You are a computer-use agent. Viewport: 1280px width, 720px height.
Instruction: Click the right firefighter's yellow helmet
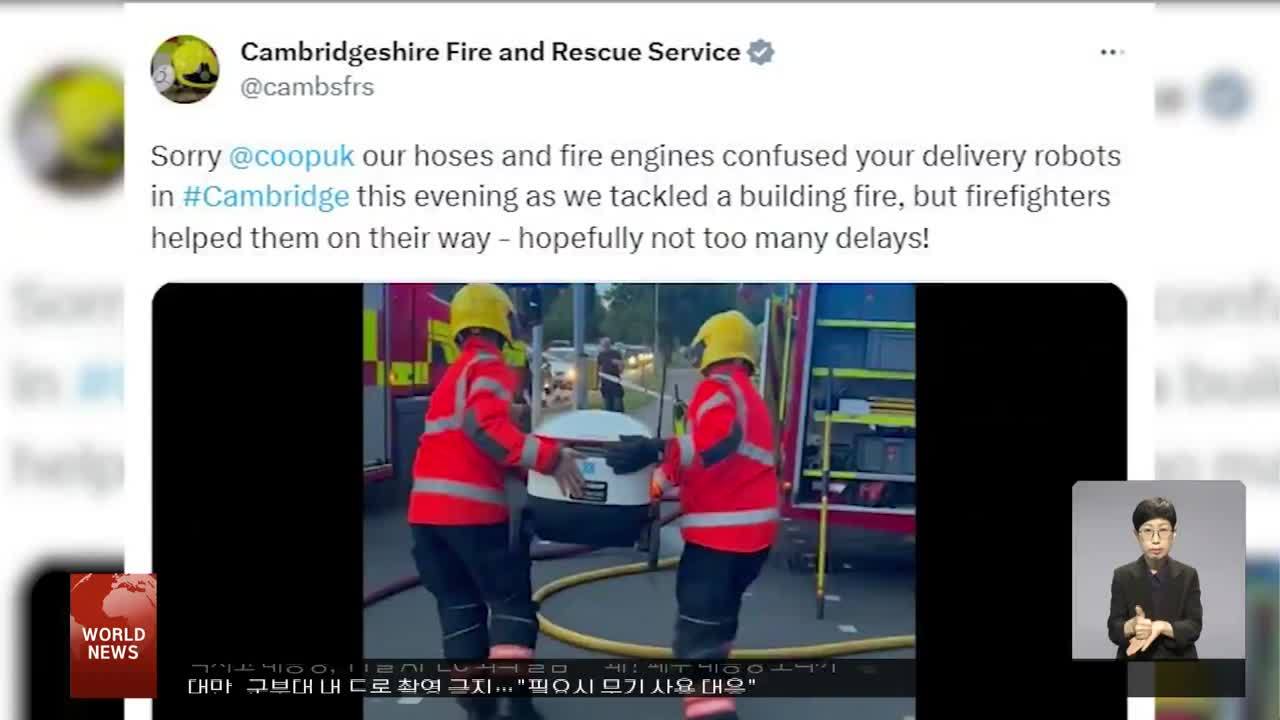[x=724, y=340]
